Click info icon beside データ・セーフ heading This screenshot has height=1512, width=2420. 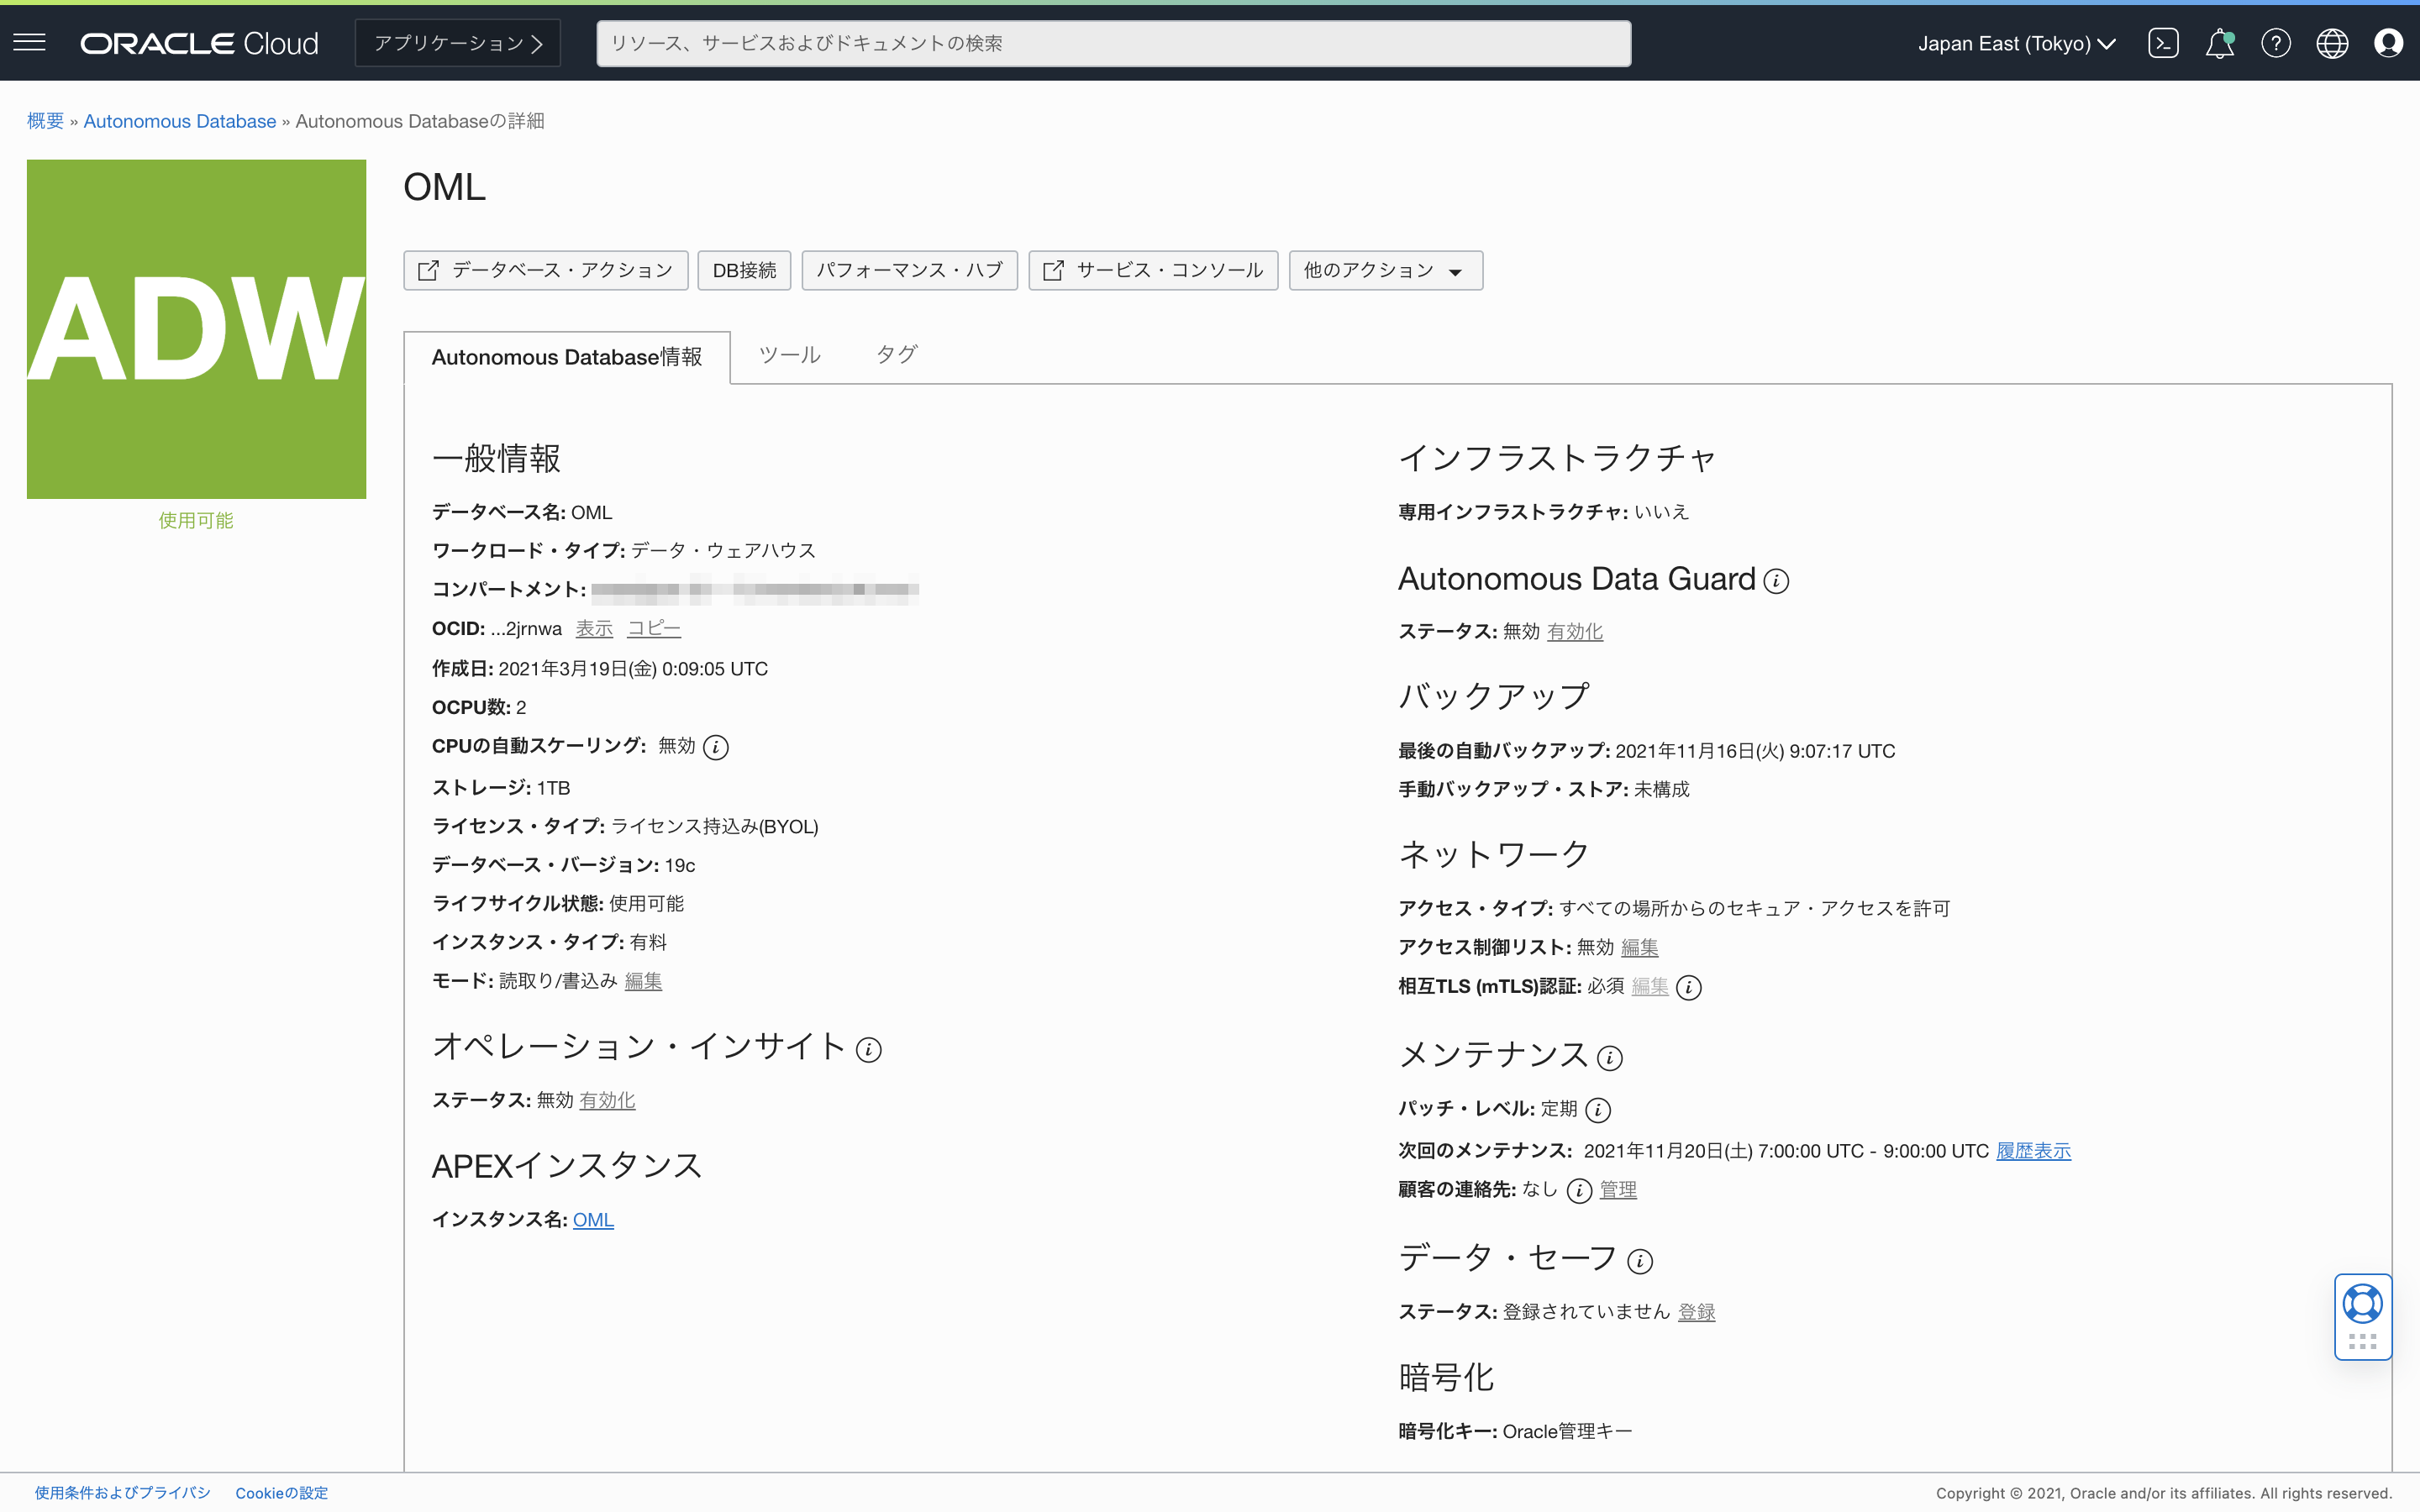point(1640,1261)
